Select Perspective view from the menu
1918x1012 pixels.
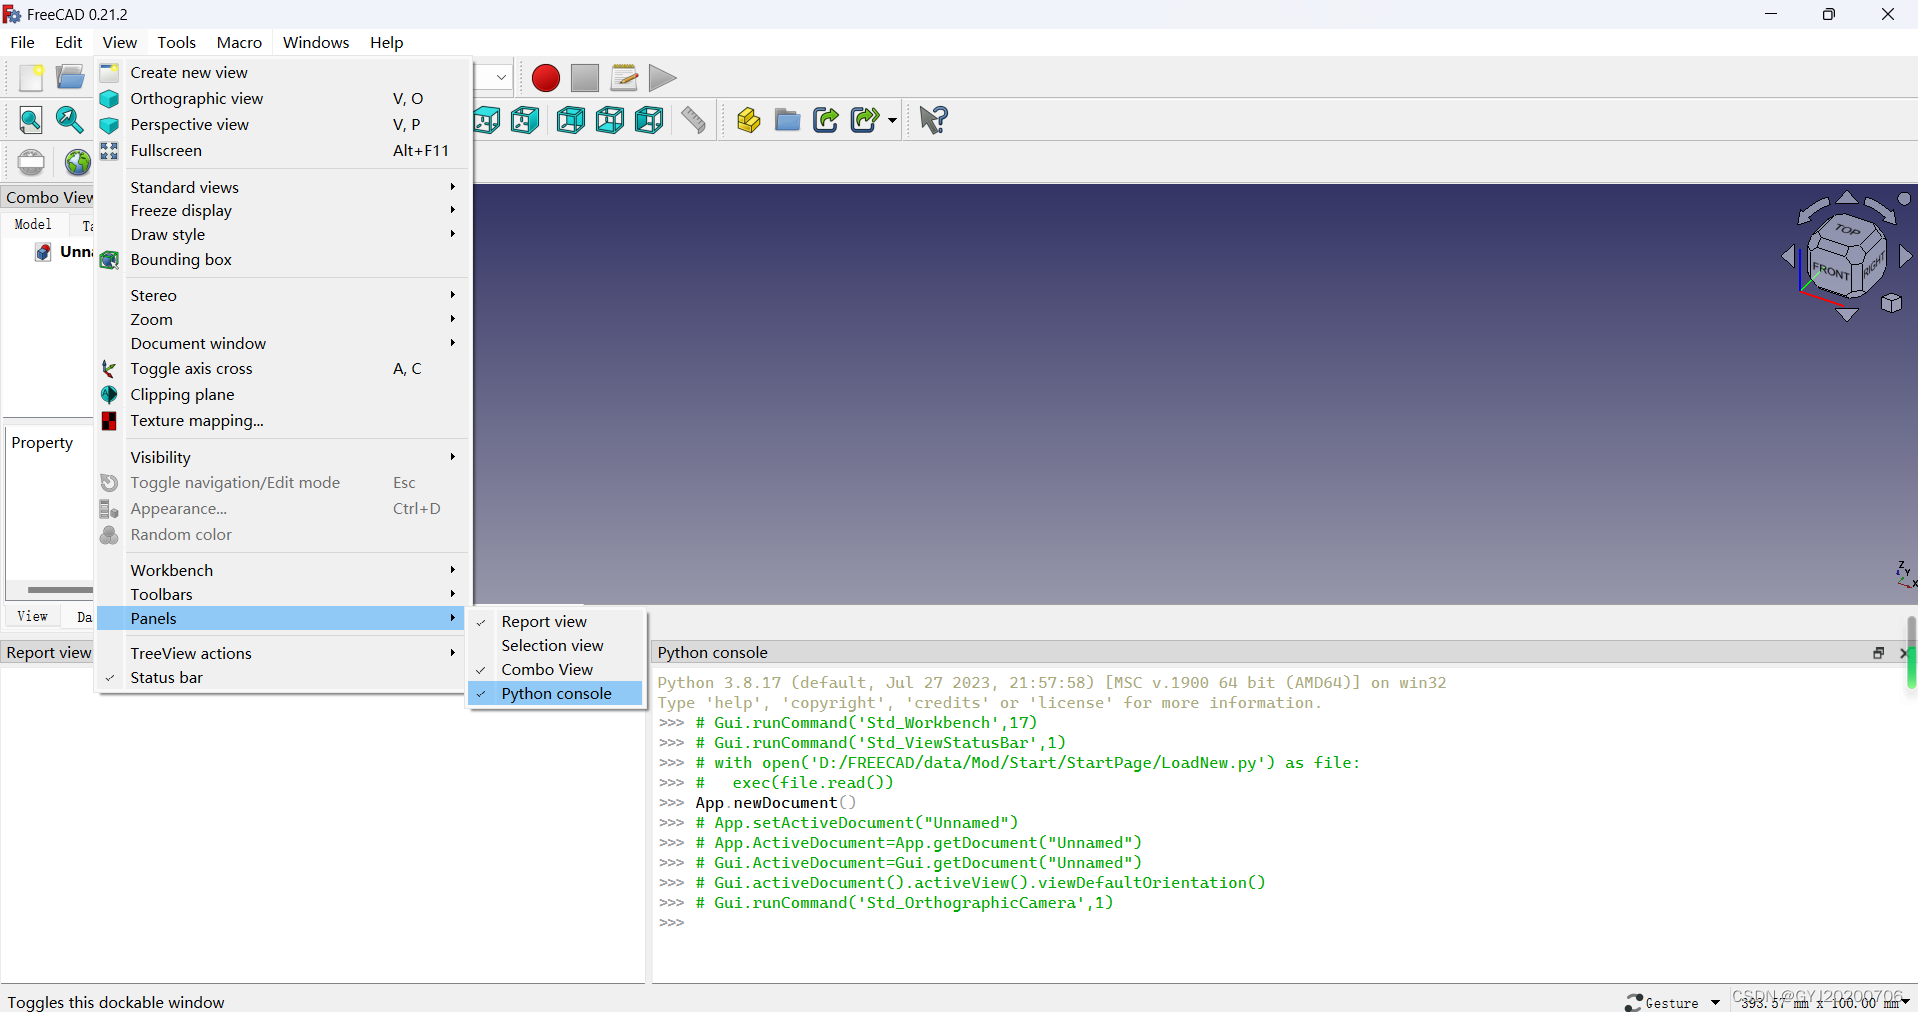tap(189, 124)
